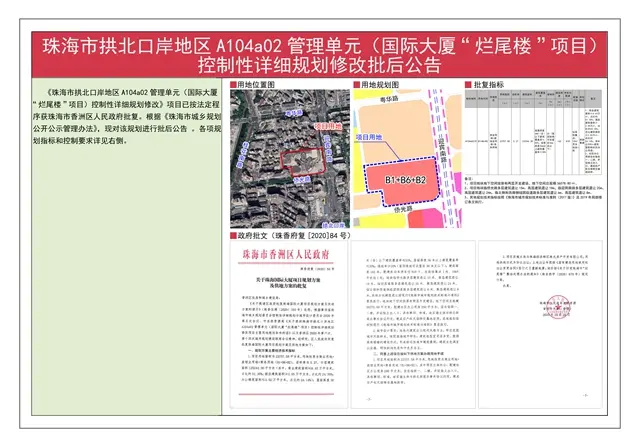Open the colored land-use planning map image
Image resolution: width=640 pixels, height=448 pixels.
click(x=407, y=159)
